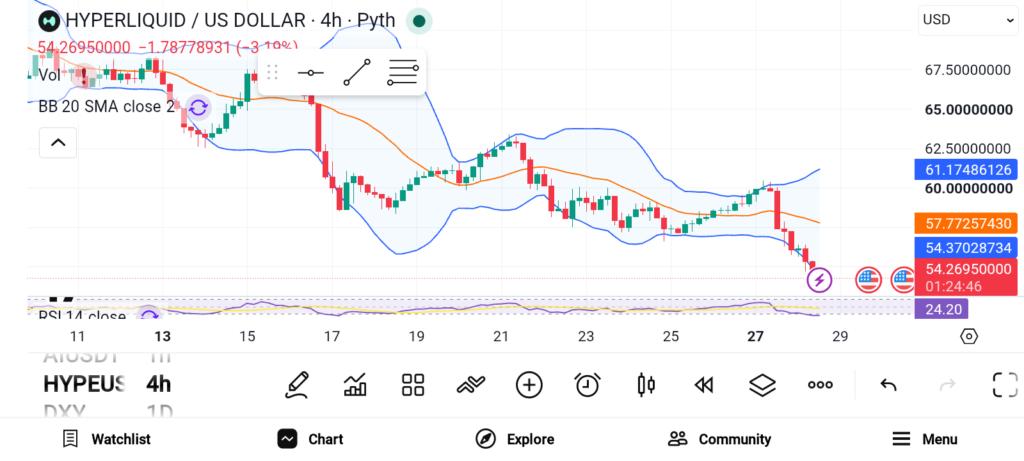The width and height of the screenshot is (1024, 461).
Task: Open the second US flag economic event
Action: pos(903,280)
